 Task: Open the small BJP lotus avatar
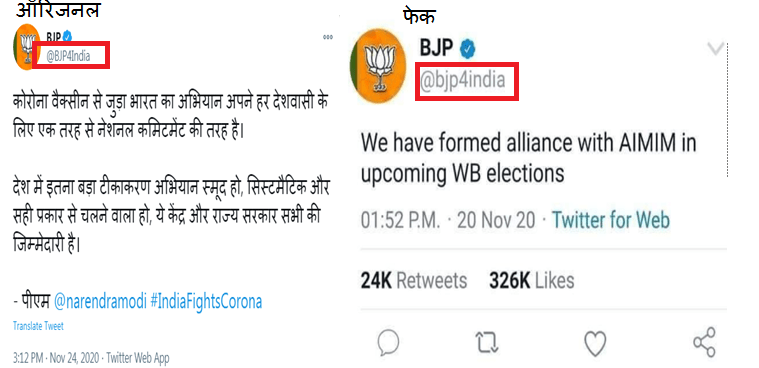pyautogui.click(x=27, y=47)
